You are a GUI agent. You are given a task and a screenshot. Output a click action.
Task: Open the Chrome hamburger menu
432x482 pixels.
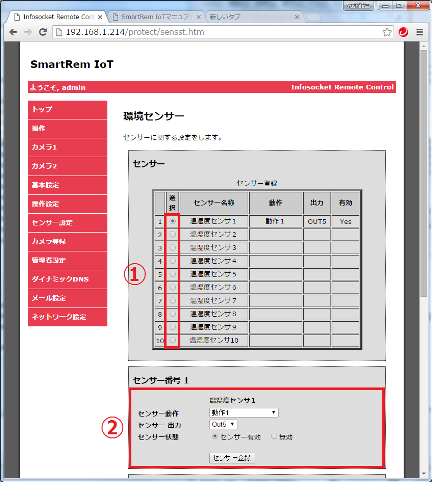420,32
